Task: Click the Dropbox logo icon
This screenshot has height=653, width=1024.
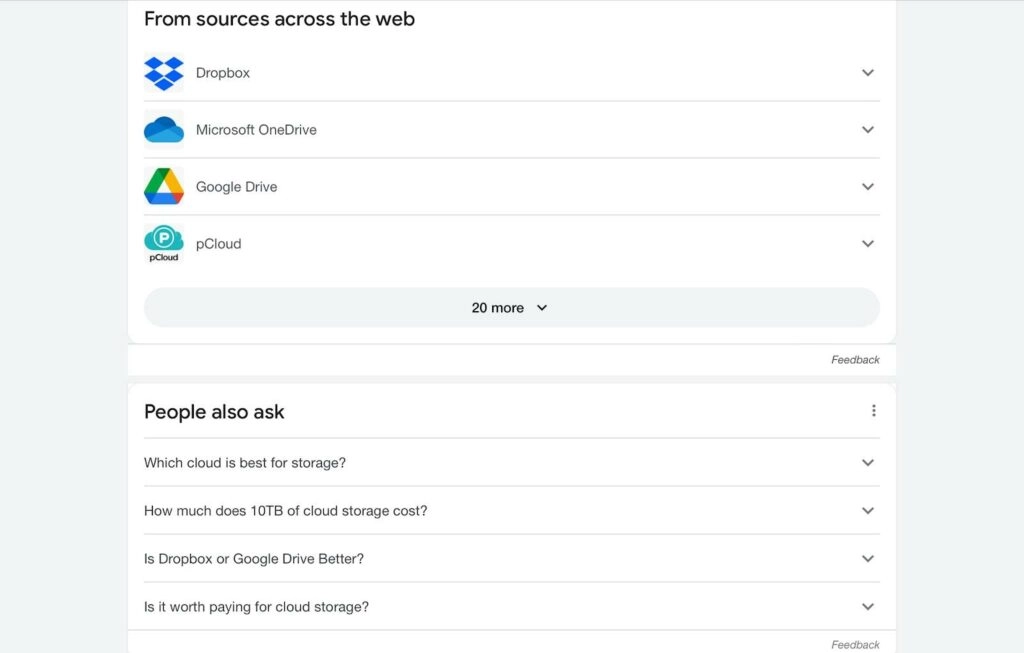Action: (x=164, y=73)
